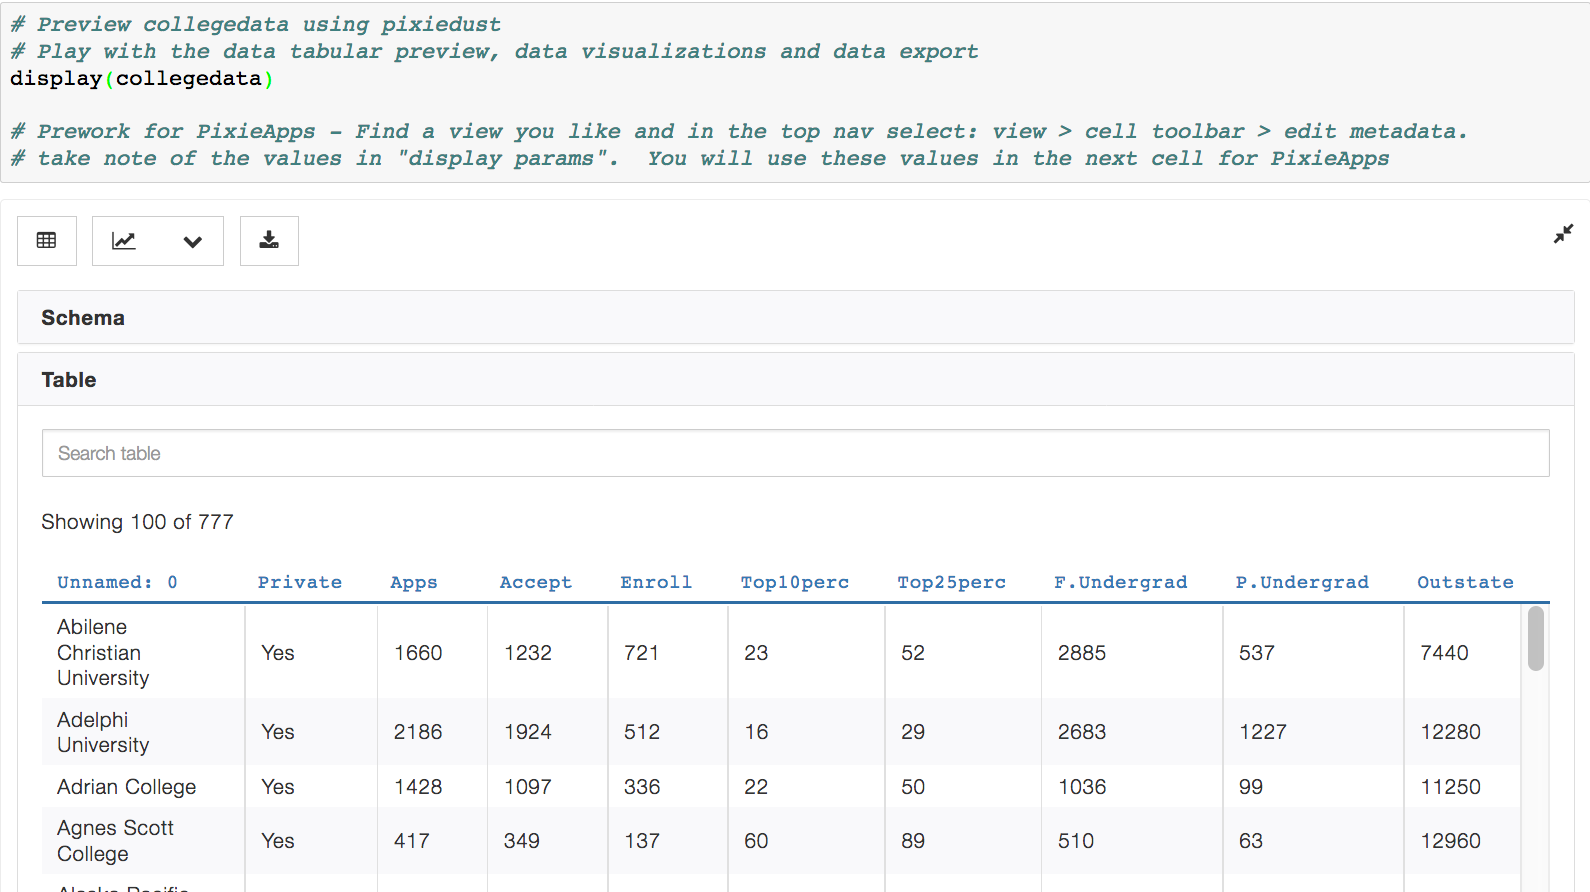Expand the chart type dropdown chevron
The image size is (1590, 892).
coord(193,241)
